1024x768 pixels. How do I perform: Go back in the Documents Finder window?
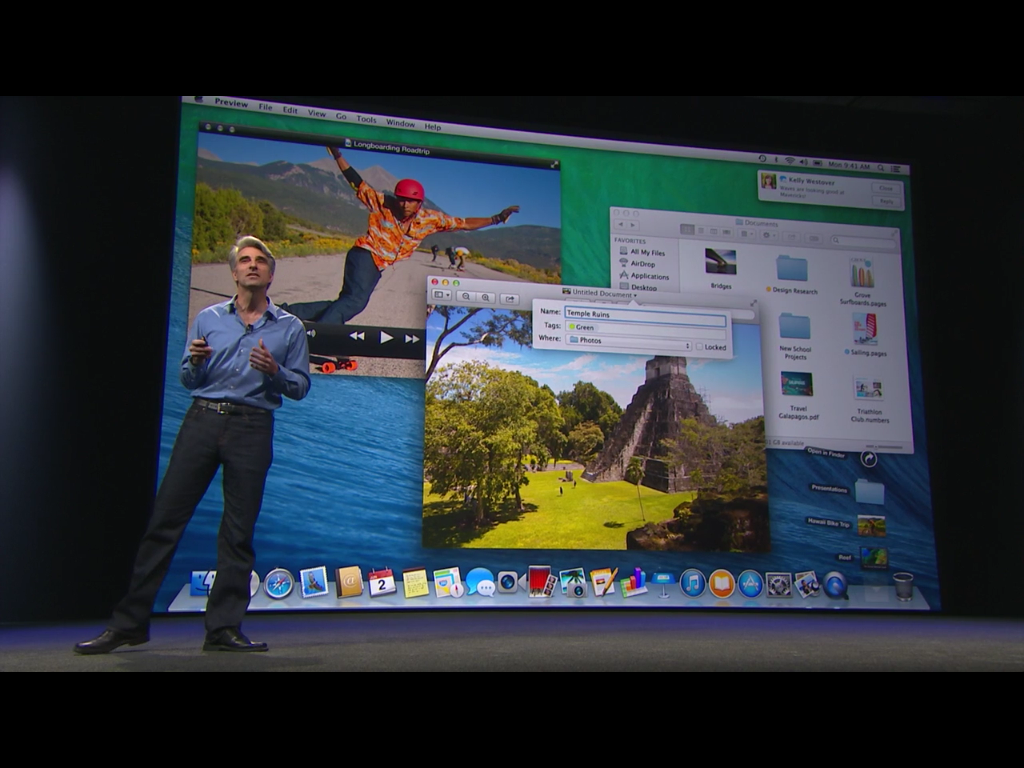(620, 225)
